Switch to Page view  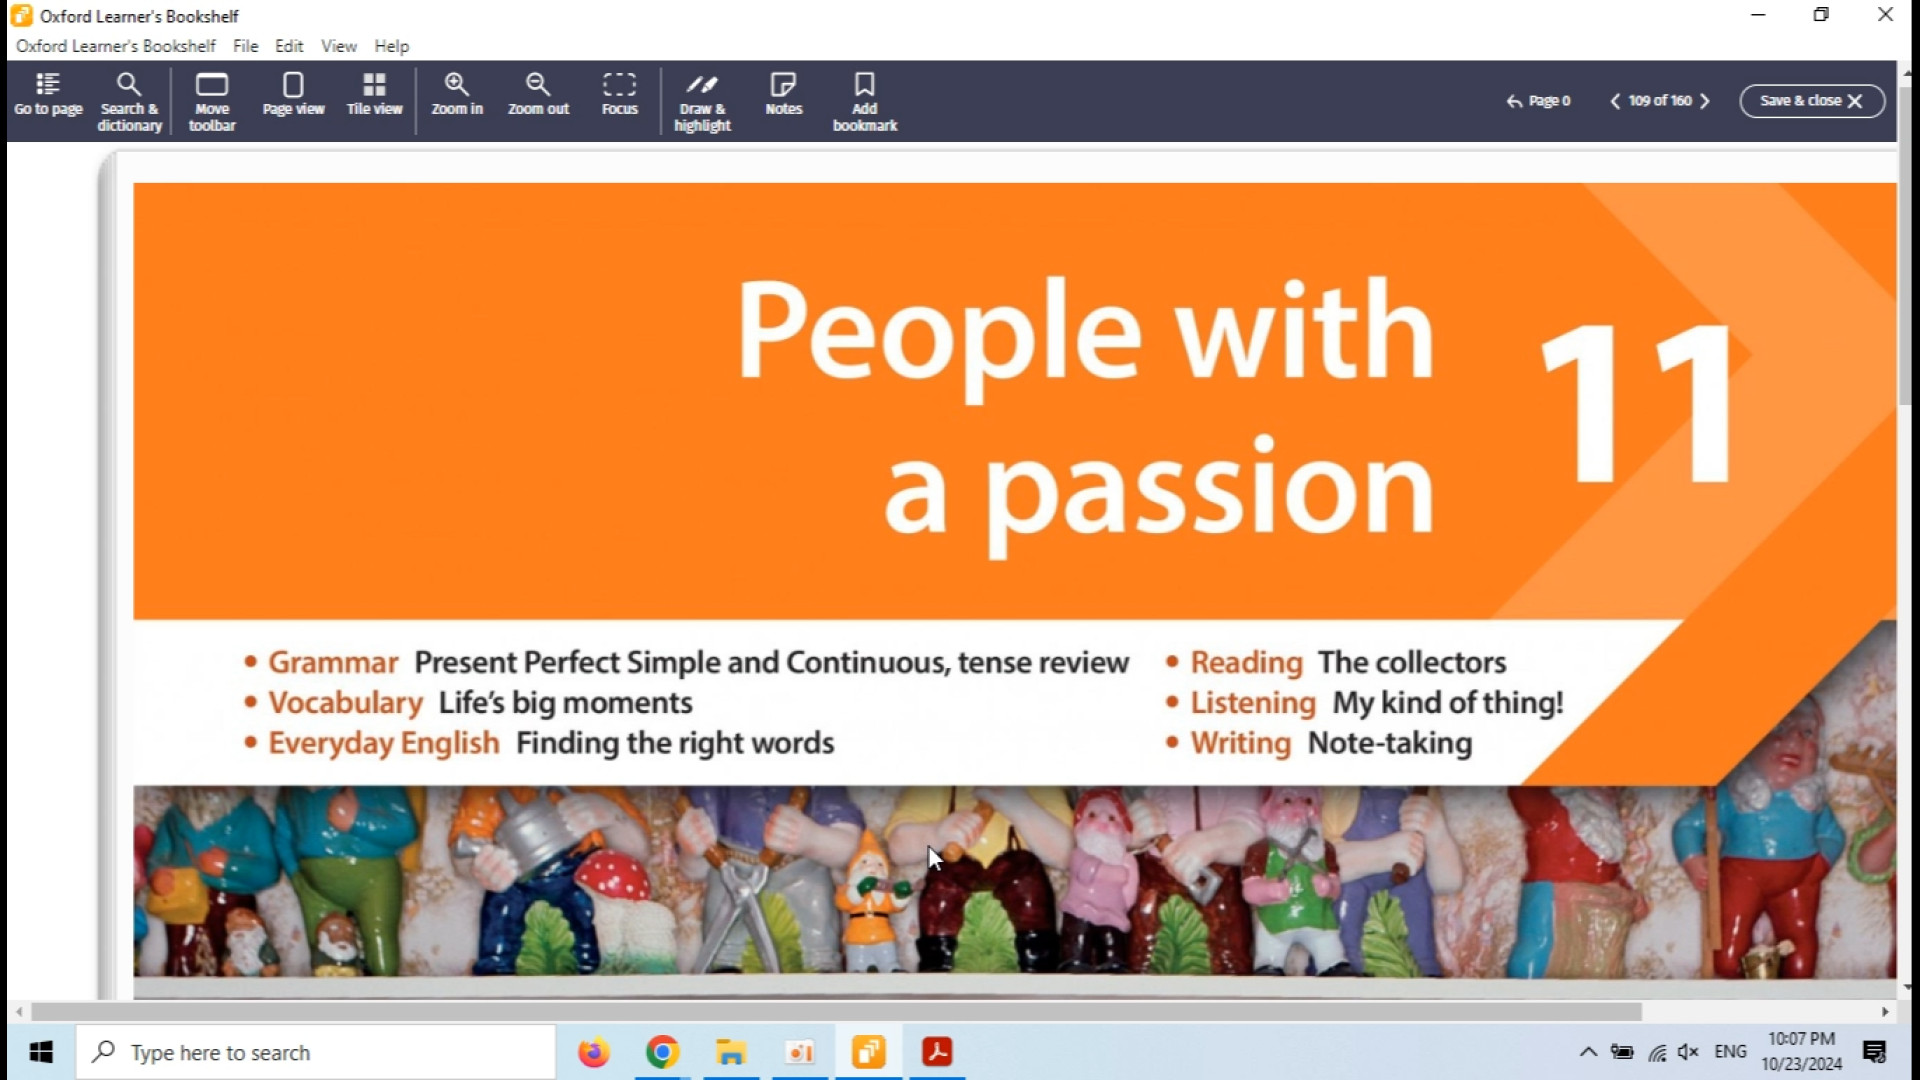293,95
